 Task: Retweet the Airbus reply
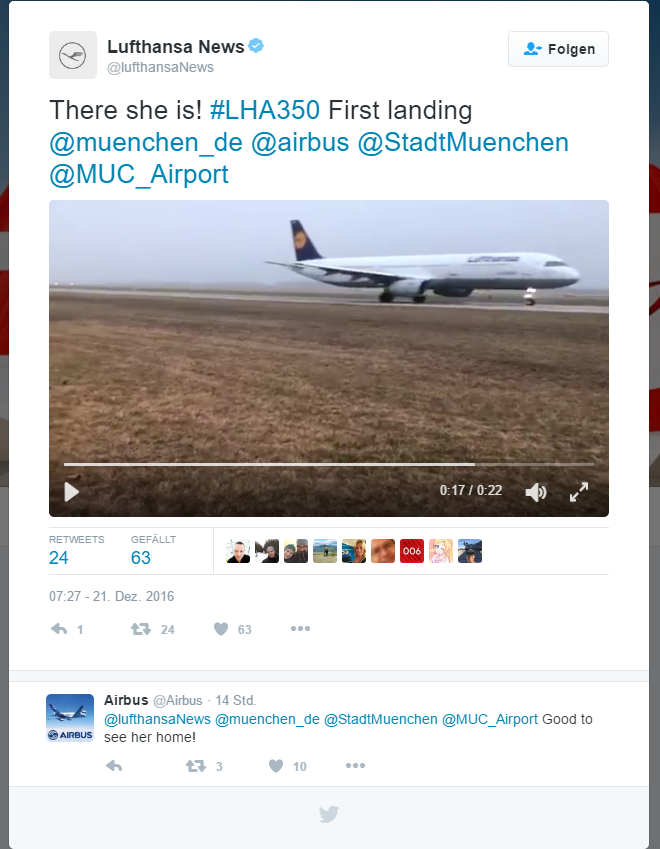point(195,766)
